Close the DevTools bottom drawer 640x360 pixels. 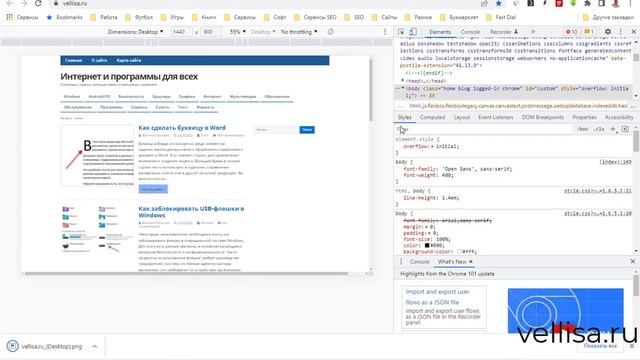coord(633,261)
